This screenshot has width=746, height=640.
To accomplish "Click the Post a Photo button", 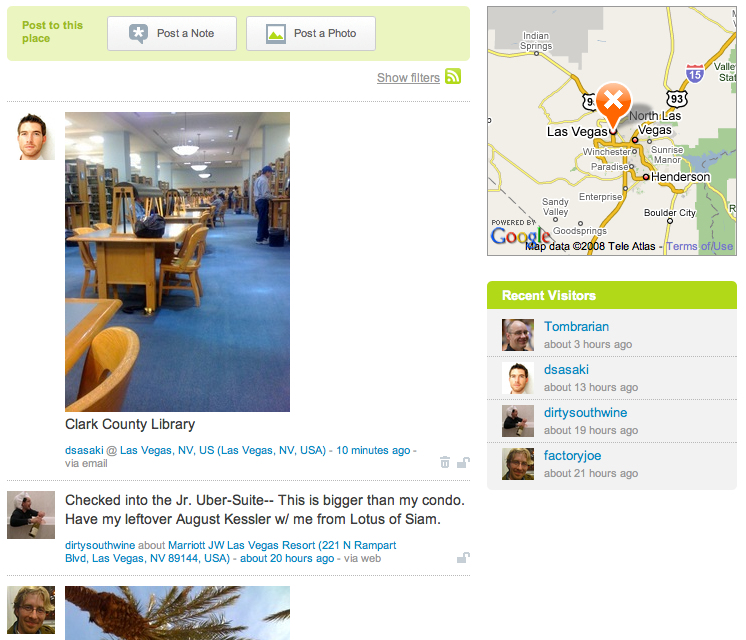I will coord(311,33).
